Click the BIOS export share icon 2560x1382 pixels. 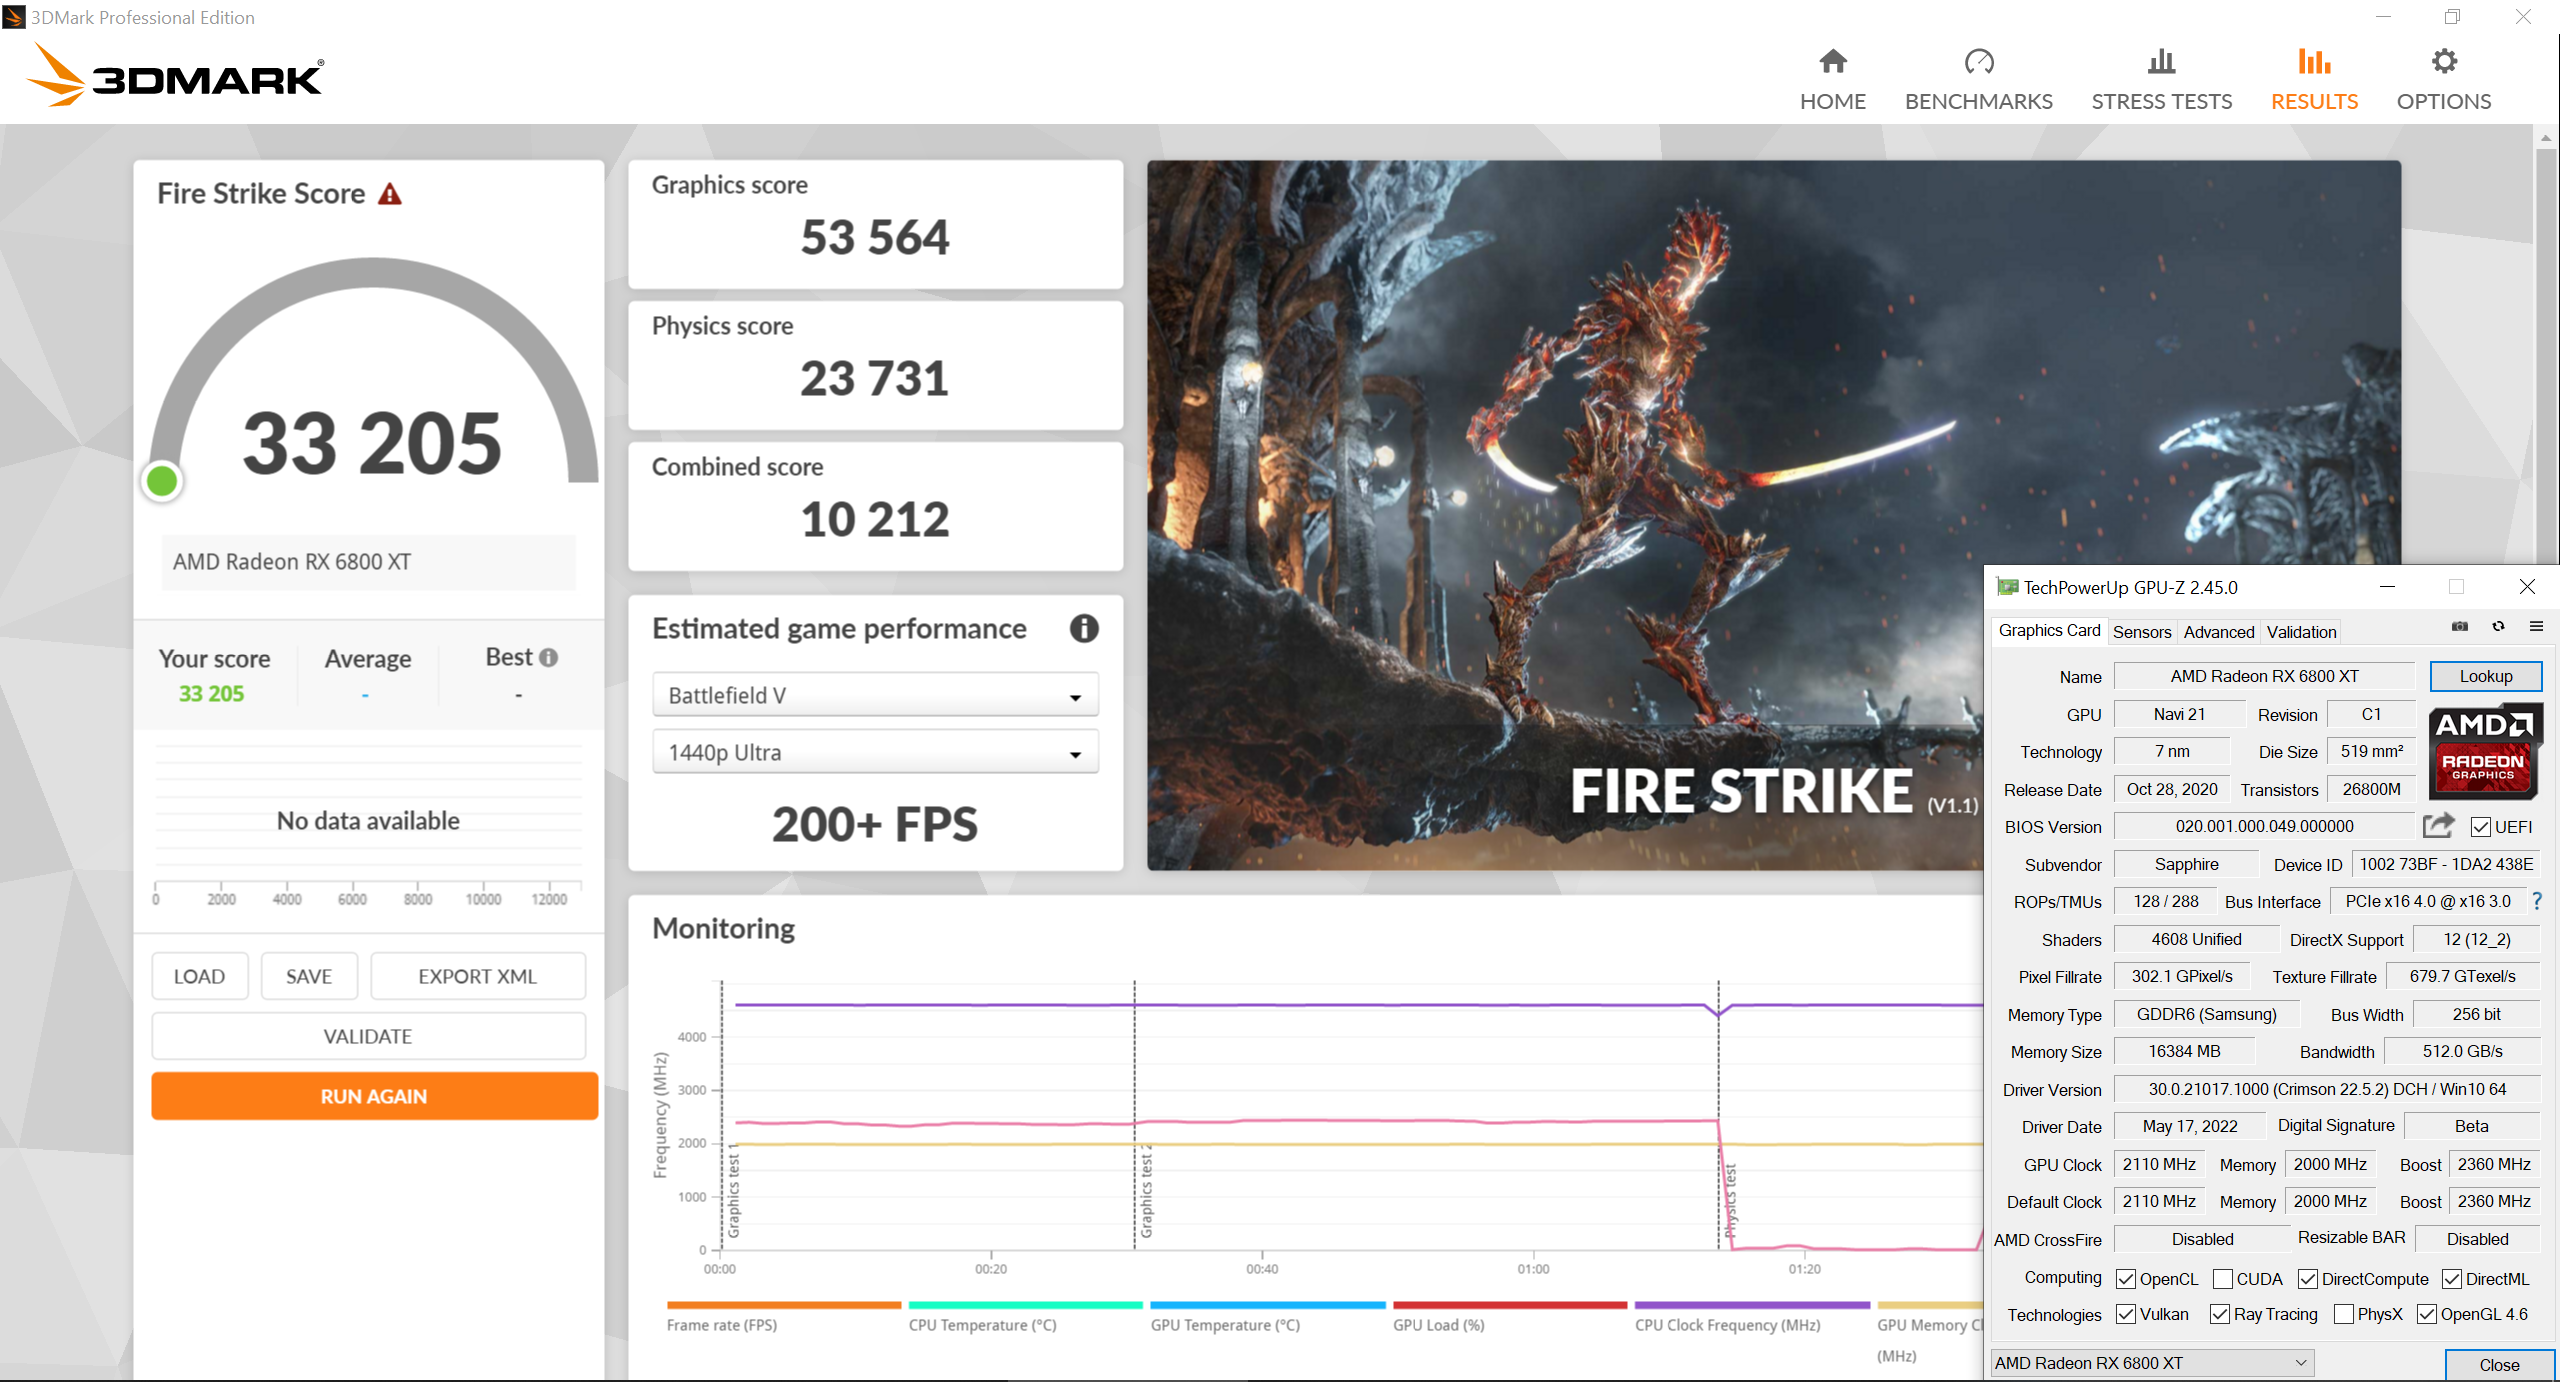coord(2438,826)
